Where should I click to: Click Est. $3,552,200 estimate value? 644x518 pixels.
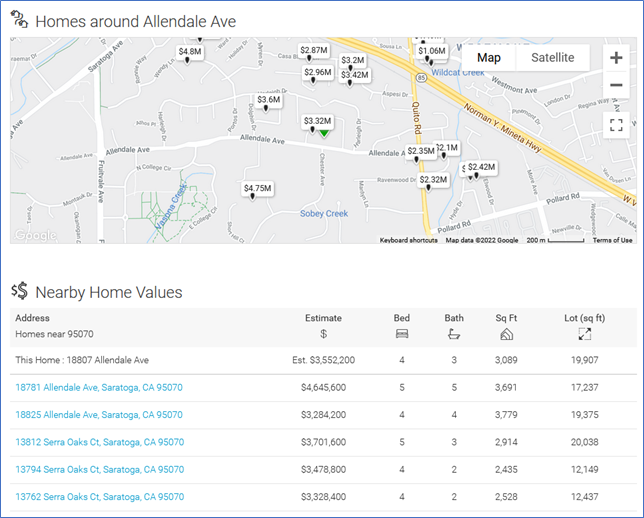click(x=323, y=360)
